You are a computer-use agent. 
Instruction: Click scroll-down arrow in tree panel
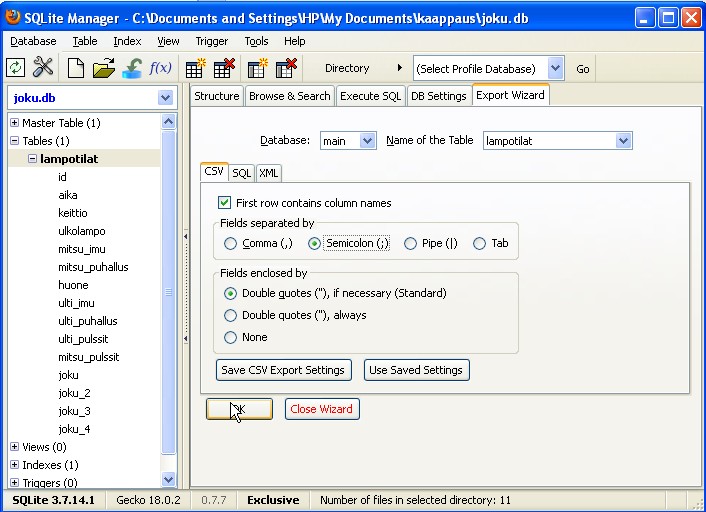[x=168, y=479]
